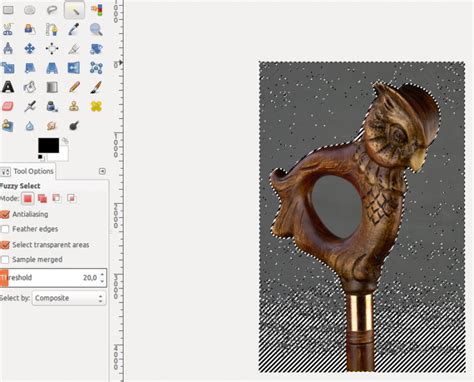Select the Blend gradient tool

click(x=52, y=87)
